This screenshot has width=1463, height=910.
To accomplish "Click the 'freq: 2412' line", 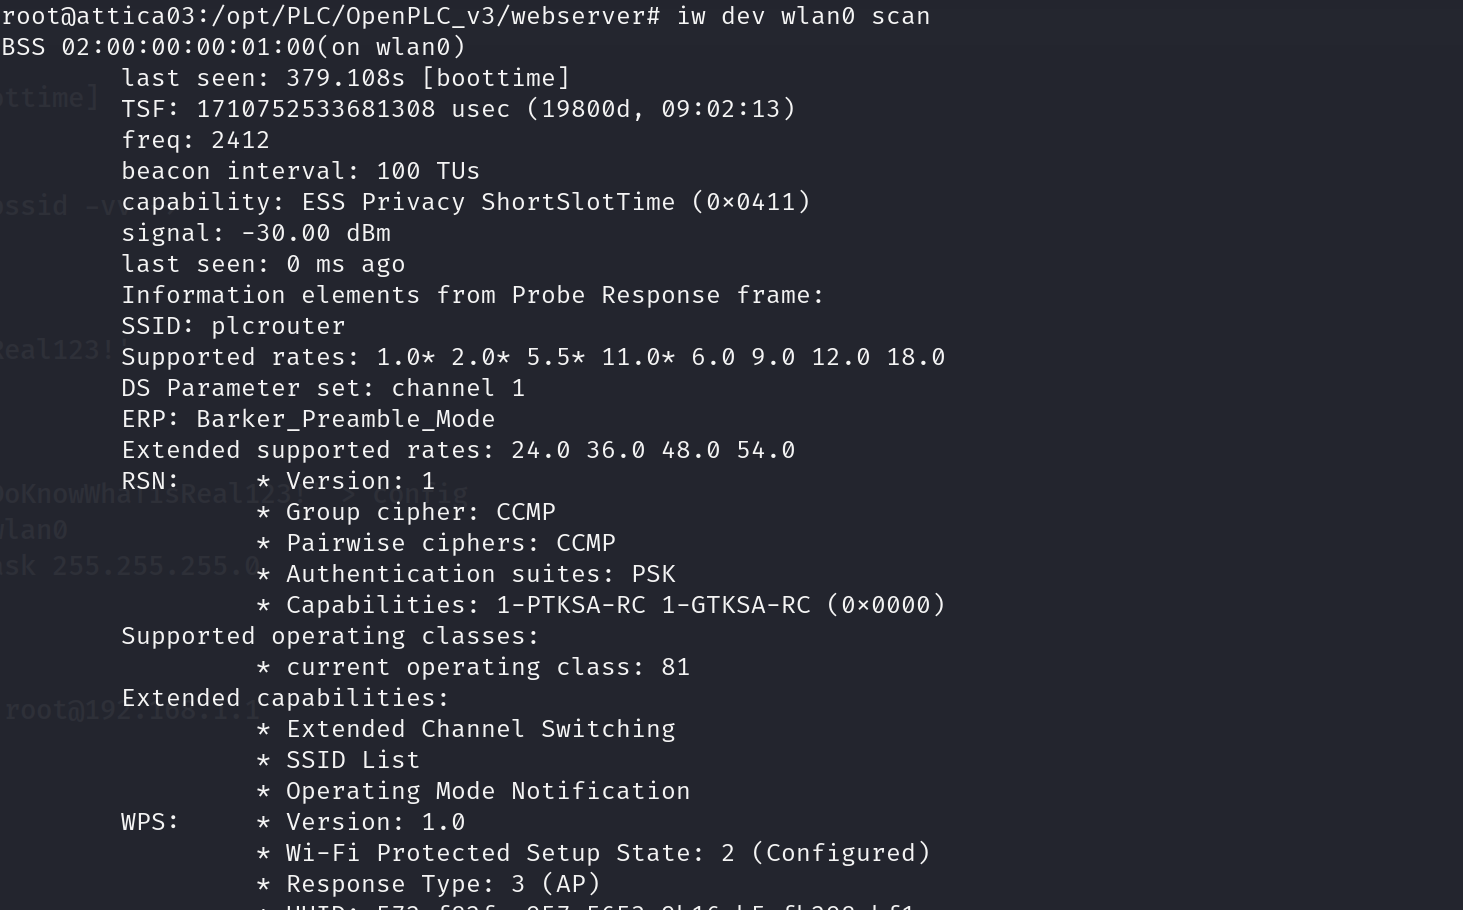I will (x=195, y=140).
